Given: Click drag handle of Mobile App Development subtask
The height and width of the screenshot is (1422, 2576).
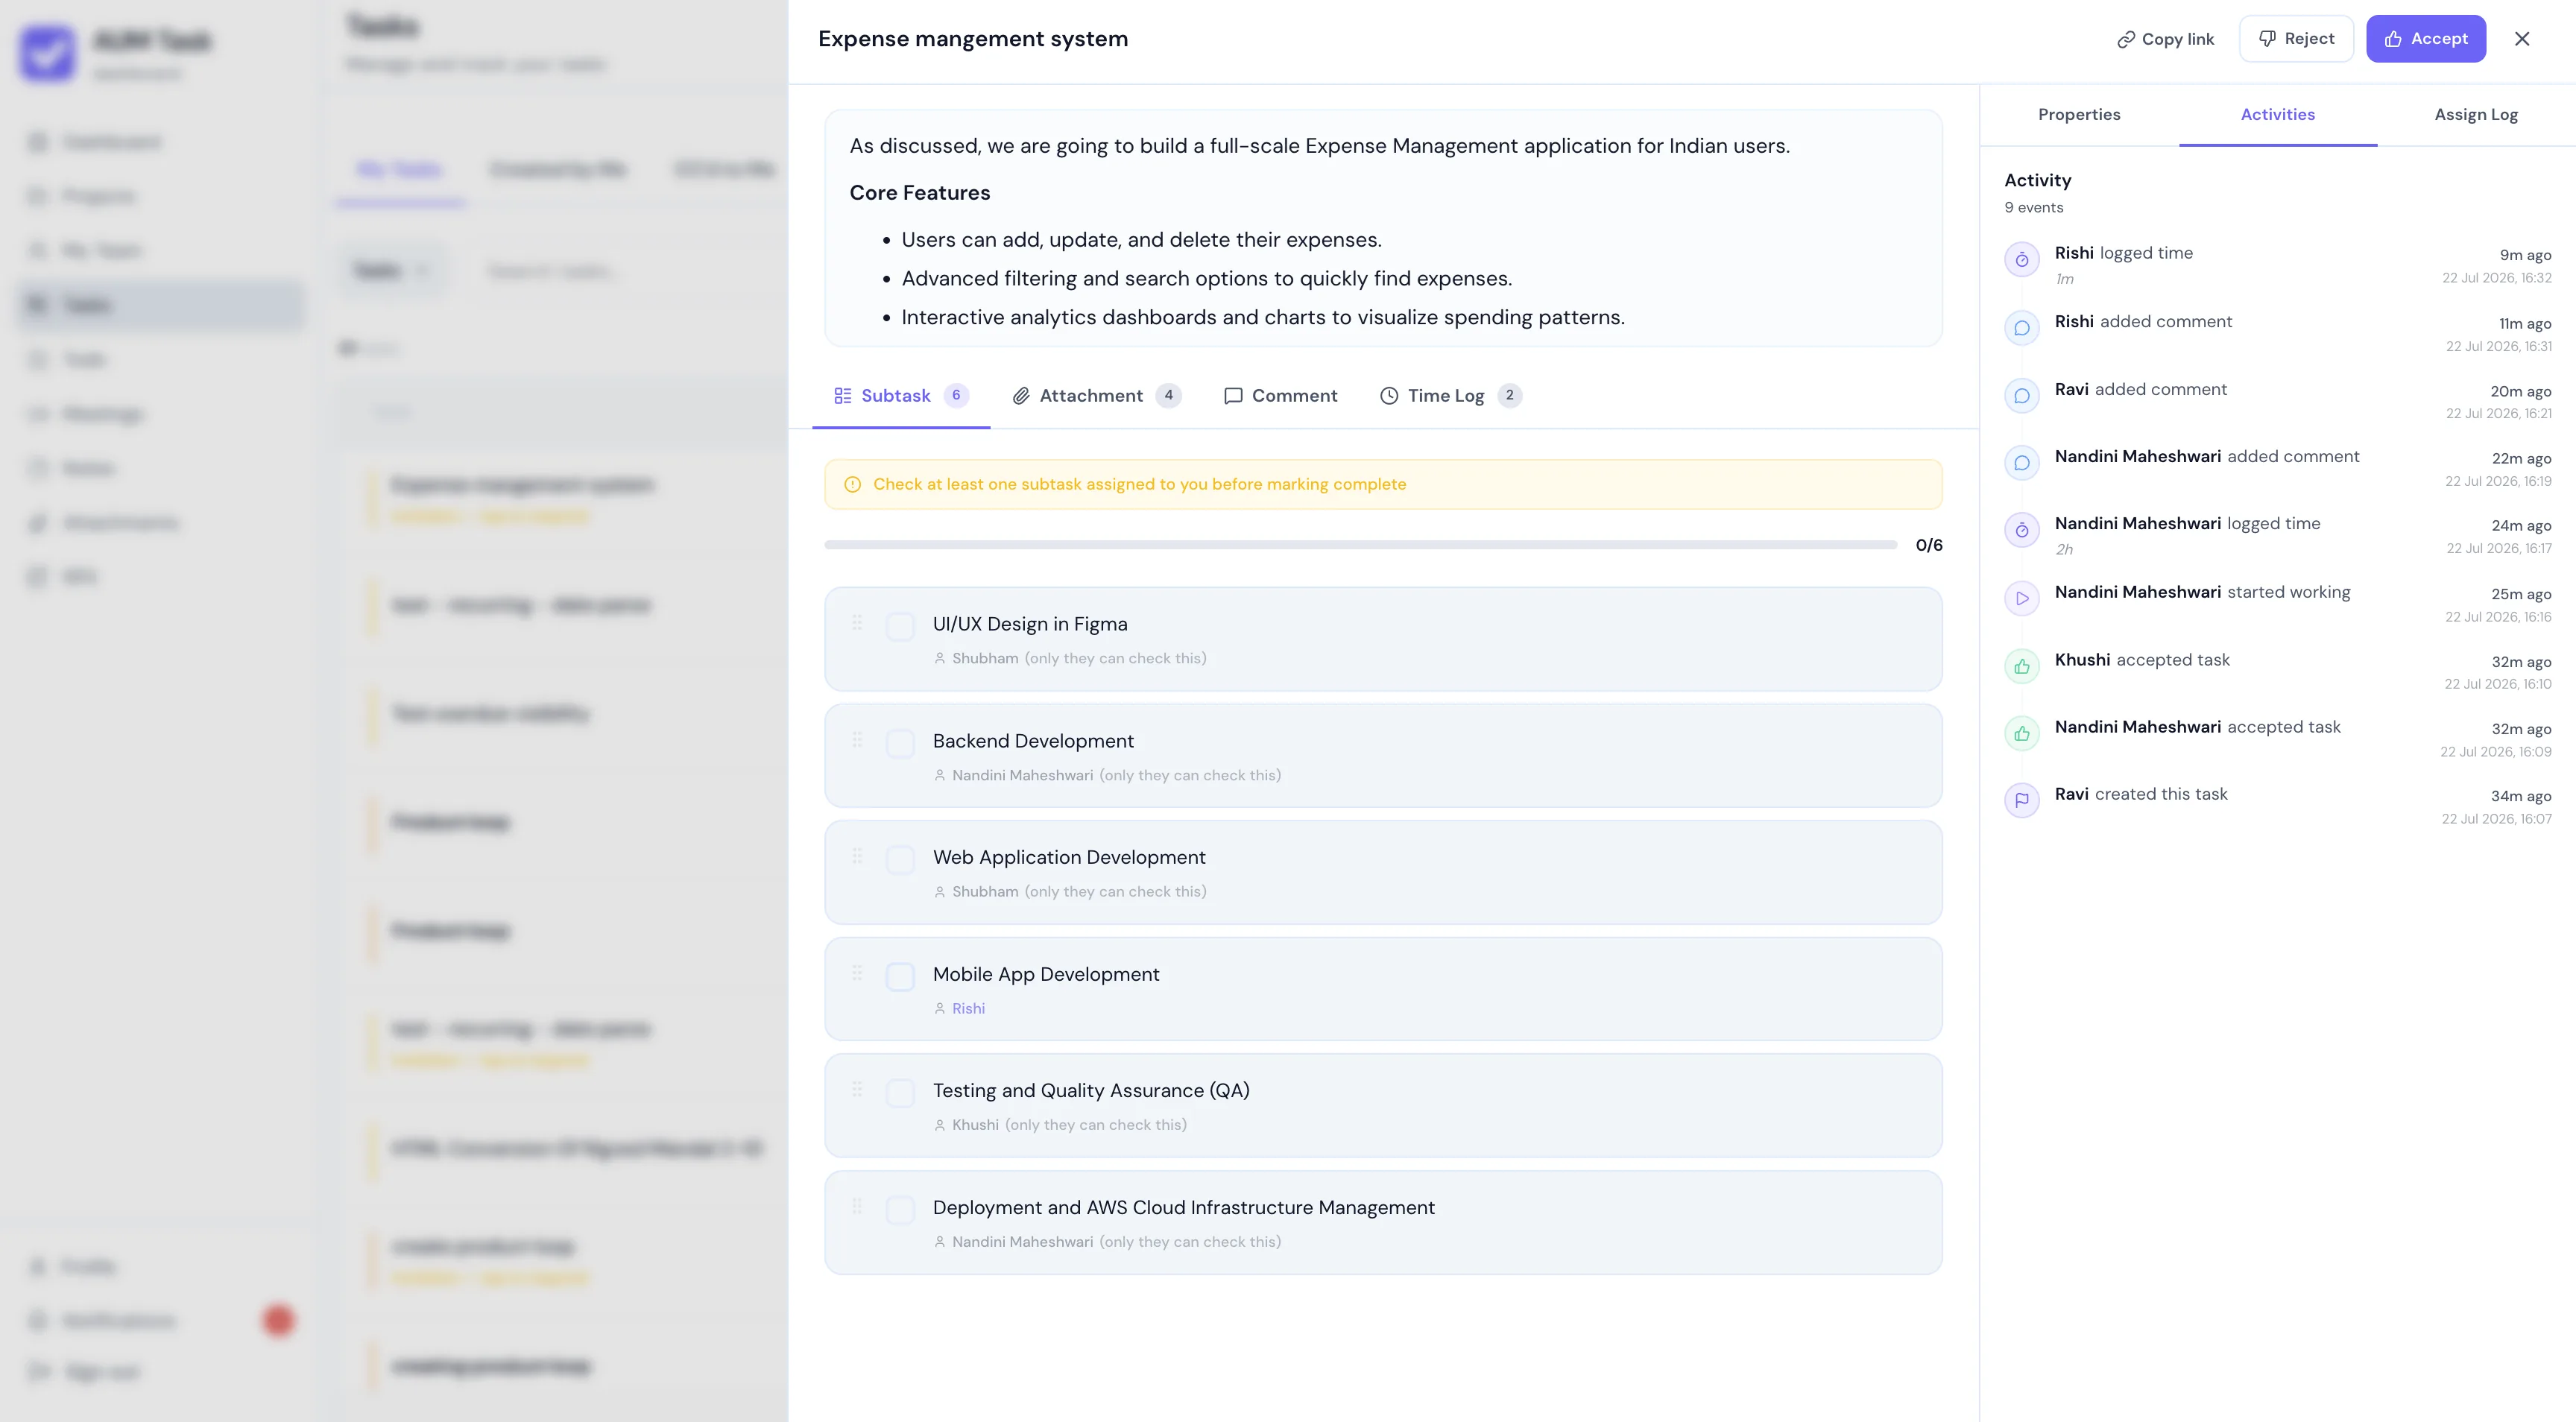Looking at the screenshot, I should point(857,973).
